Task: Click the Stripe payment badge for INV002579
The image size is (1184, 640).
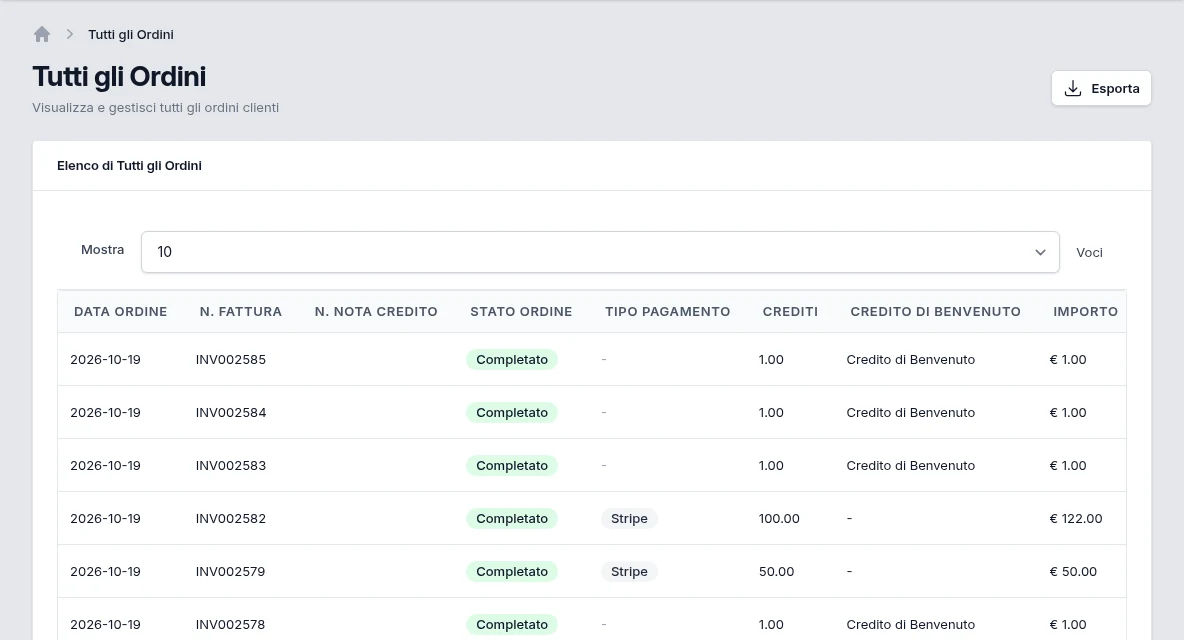Action: tap(629, 571)
